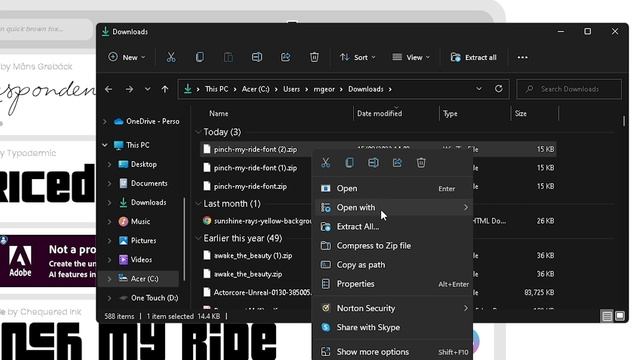
Task: Click the file icon of pinch-my-ride-font.zip
Action: 207,186
